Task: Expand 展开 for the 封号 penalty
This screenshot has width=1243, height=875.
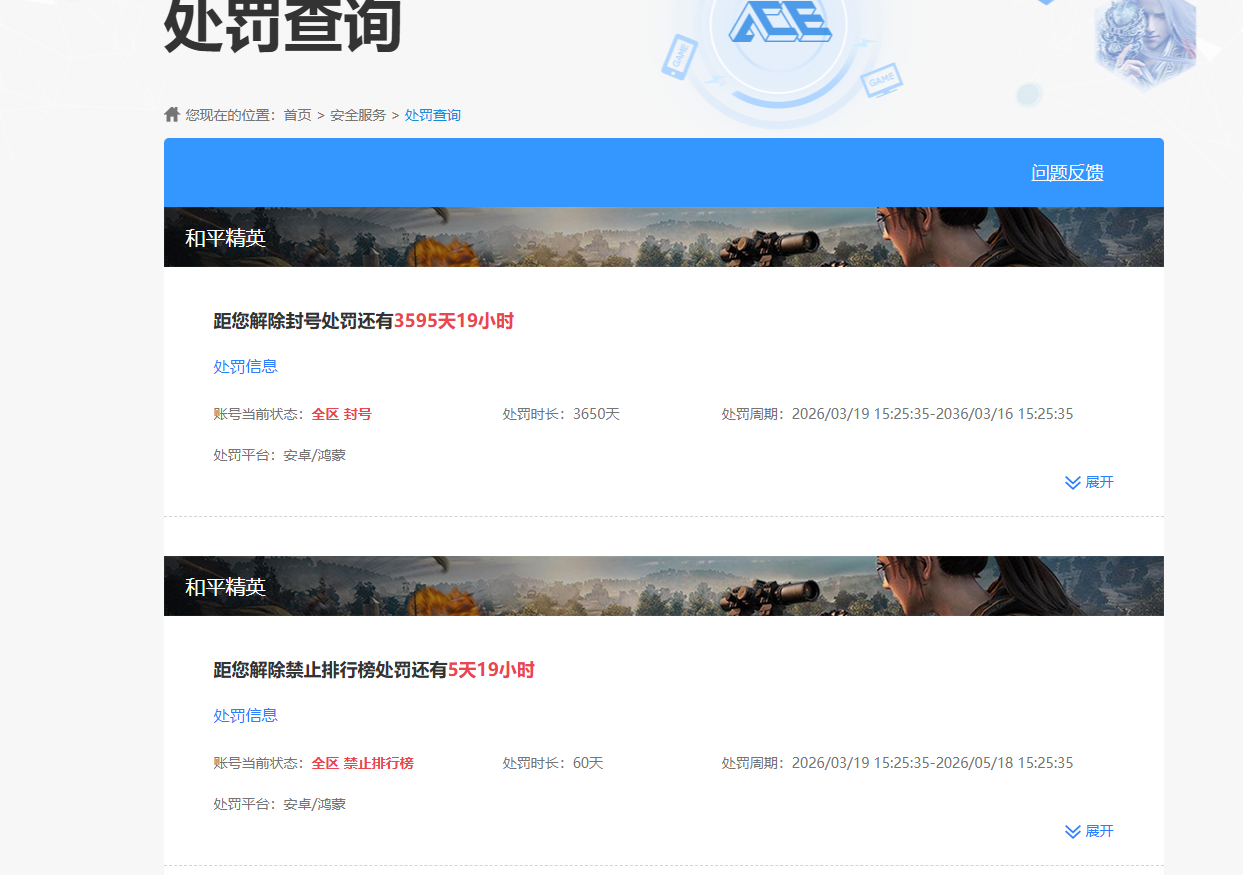Action: [x=1099, y=482]
